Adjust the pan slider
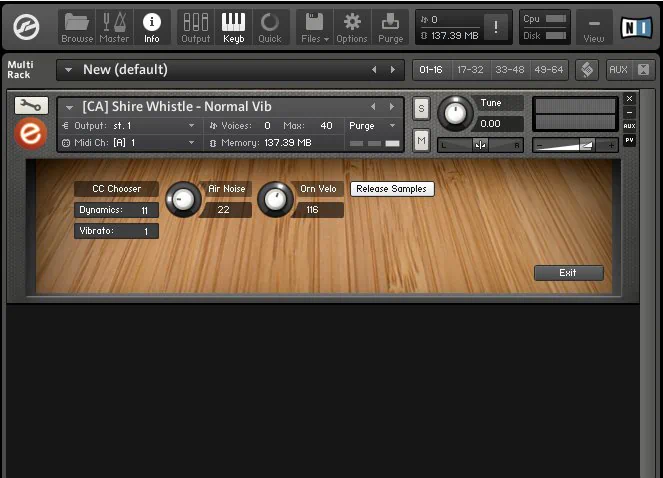 (x=480, y=146)
